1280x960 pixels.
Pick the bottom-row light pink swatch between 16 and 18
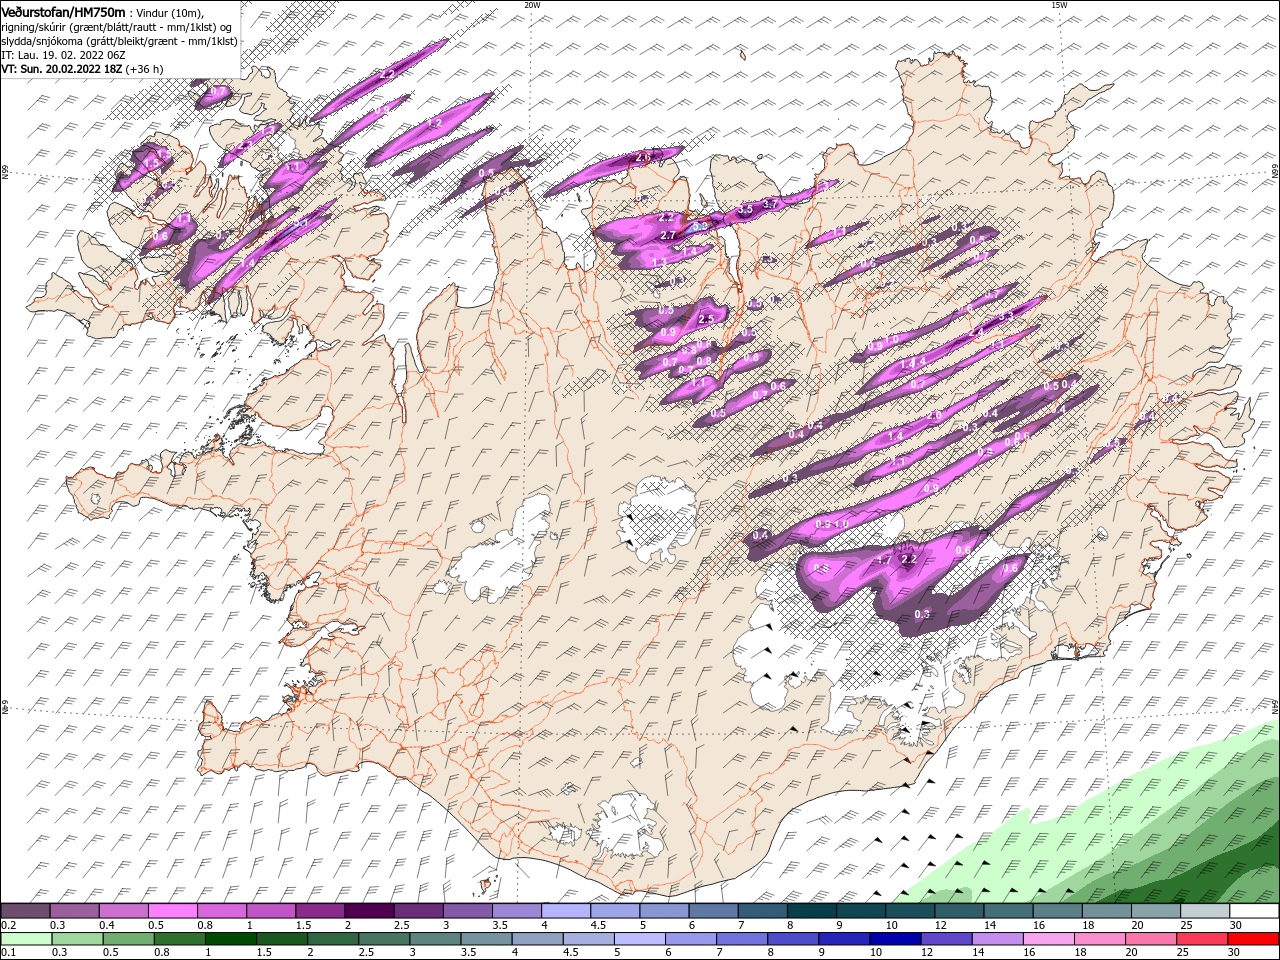pos(1048,938)
